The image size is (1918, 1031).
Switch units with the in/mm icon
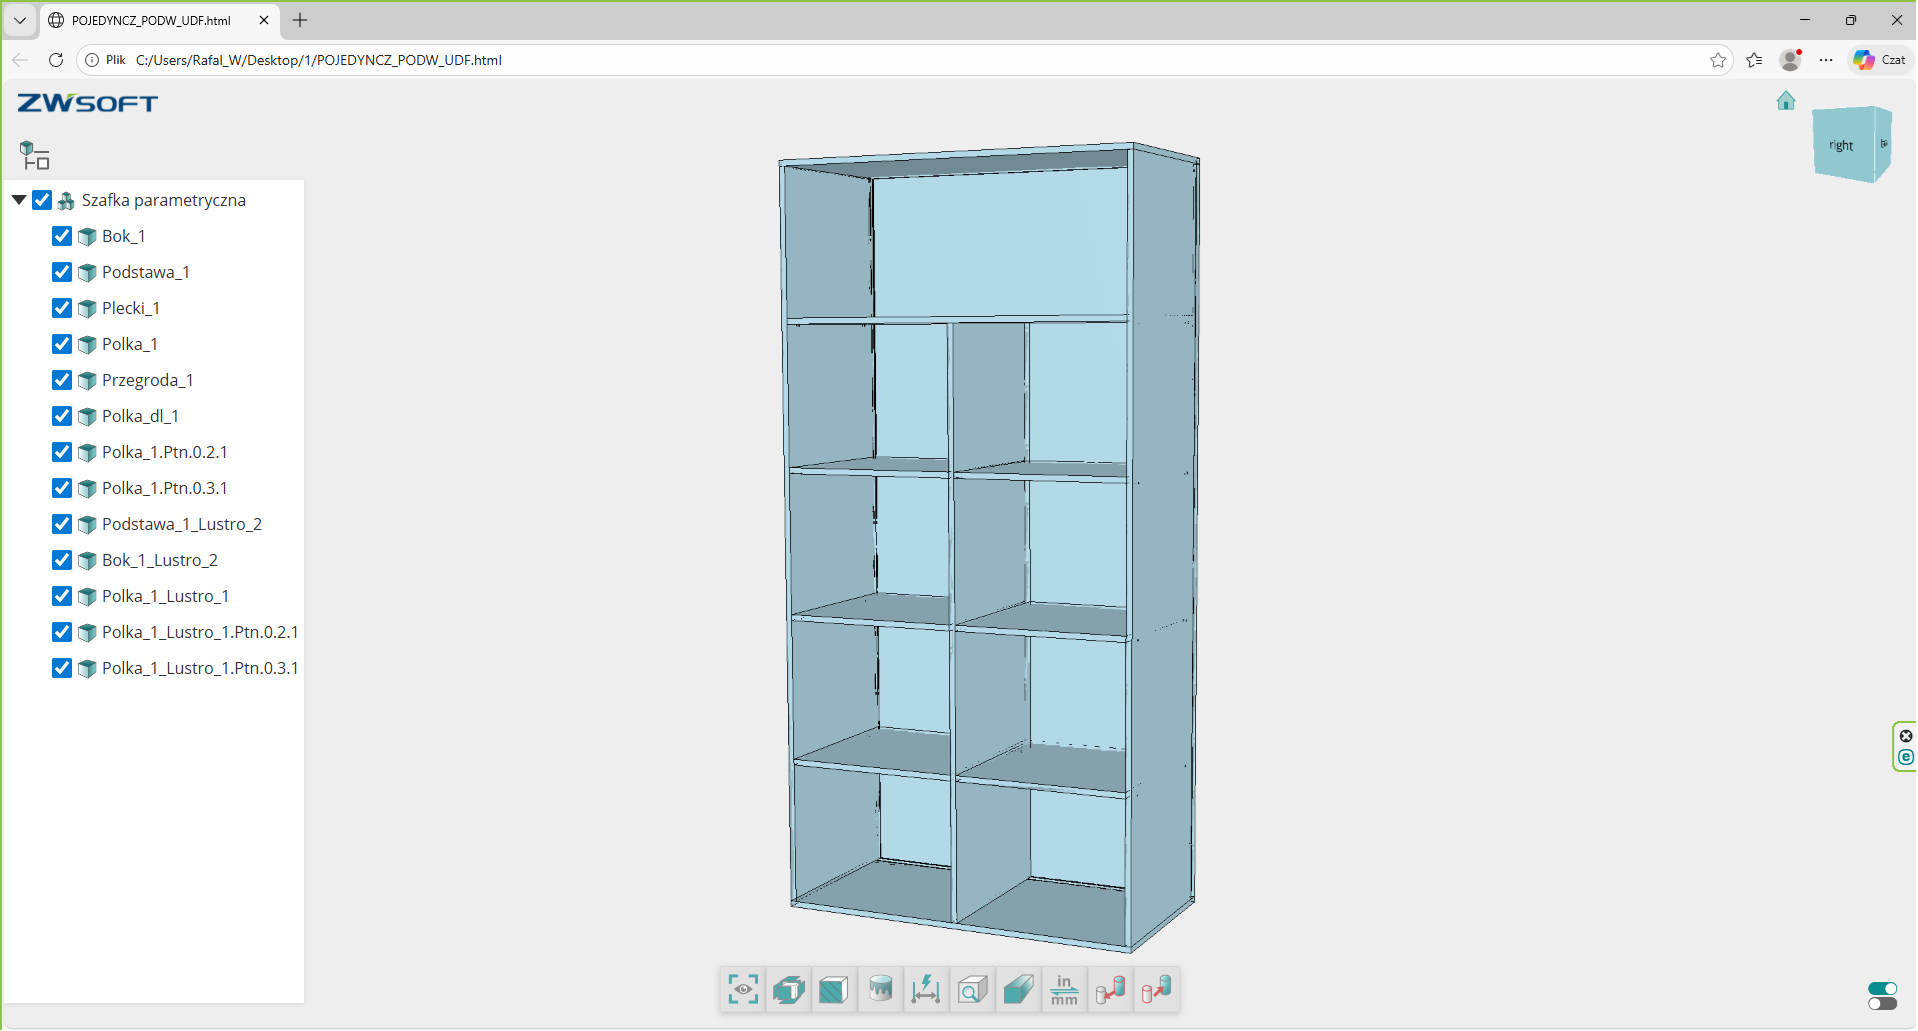[x=1064, y=990]
